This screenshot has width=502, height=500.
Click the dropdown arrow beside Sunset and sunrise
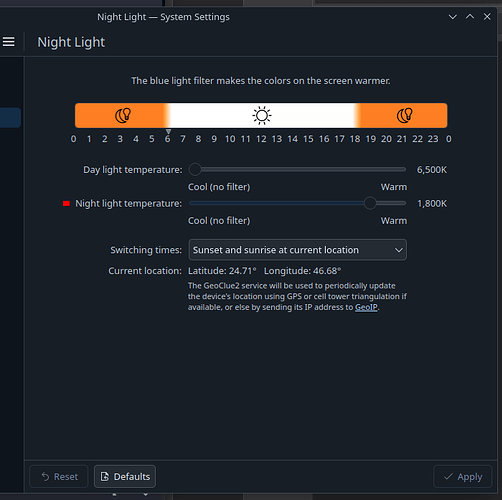click(x=398, y=250)
